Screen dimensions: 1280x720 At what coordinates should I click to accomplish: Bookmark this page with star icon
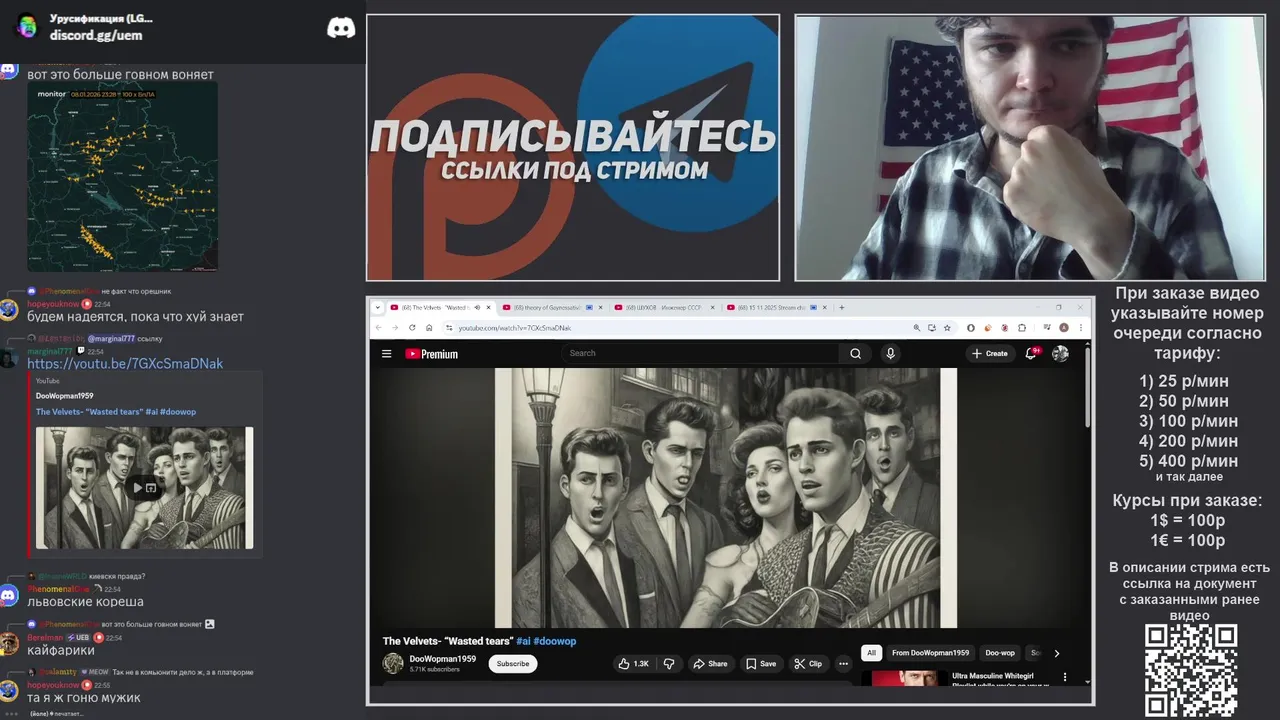coord(947,327)
